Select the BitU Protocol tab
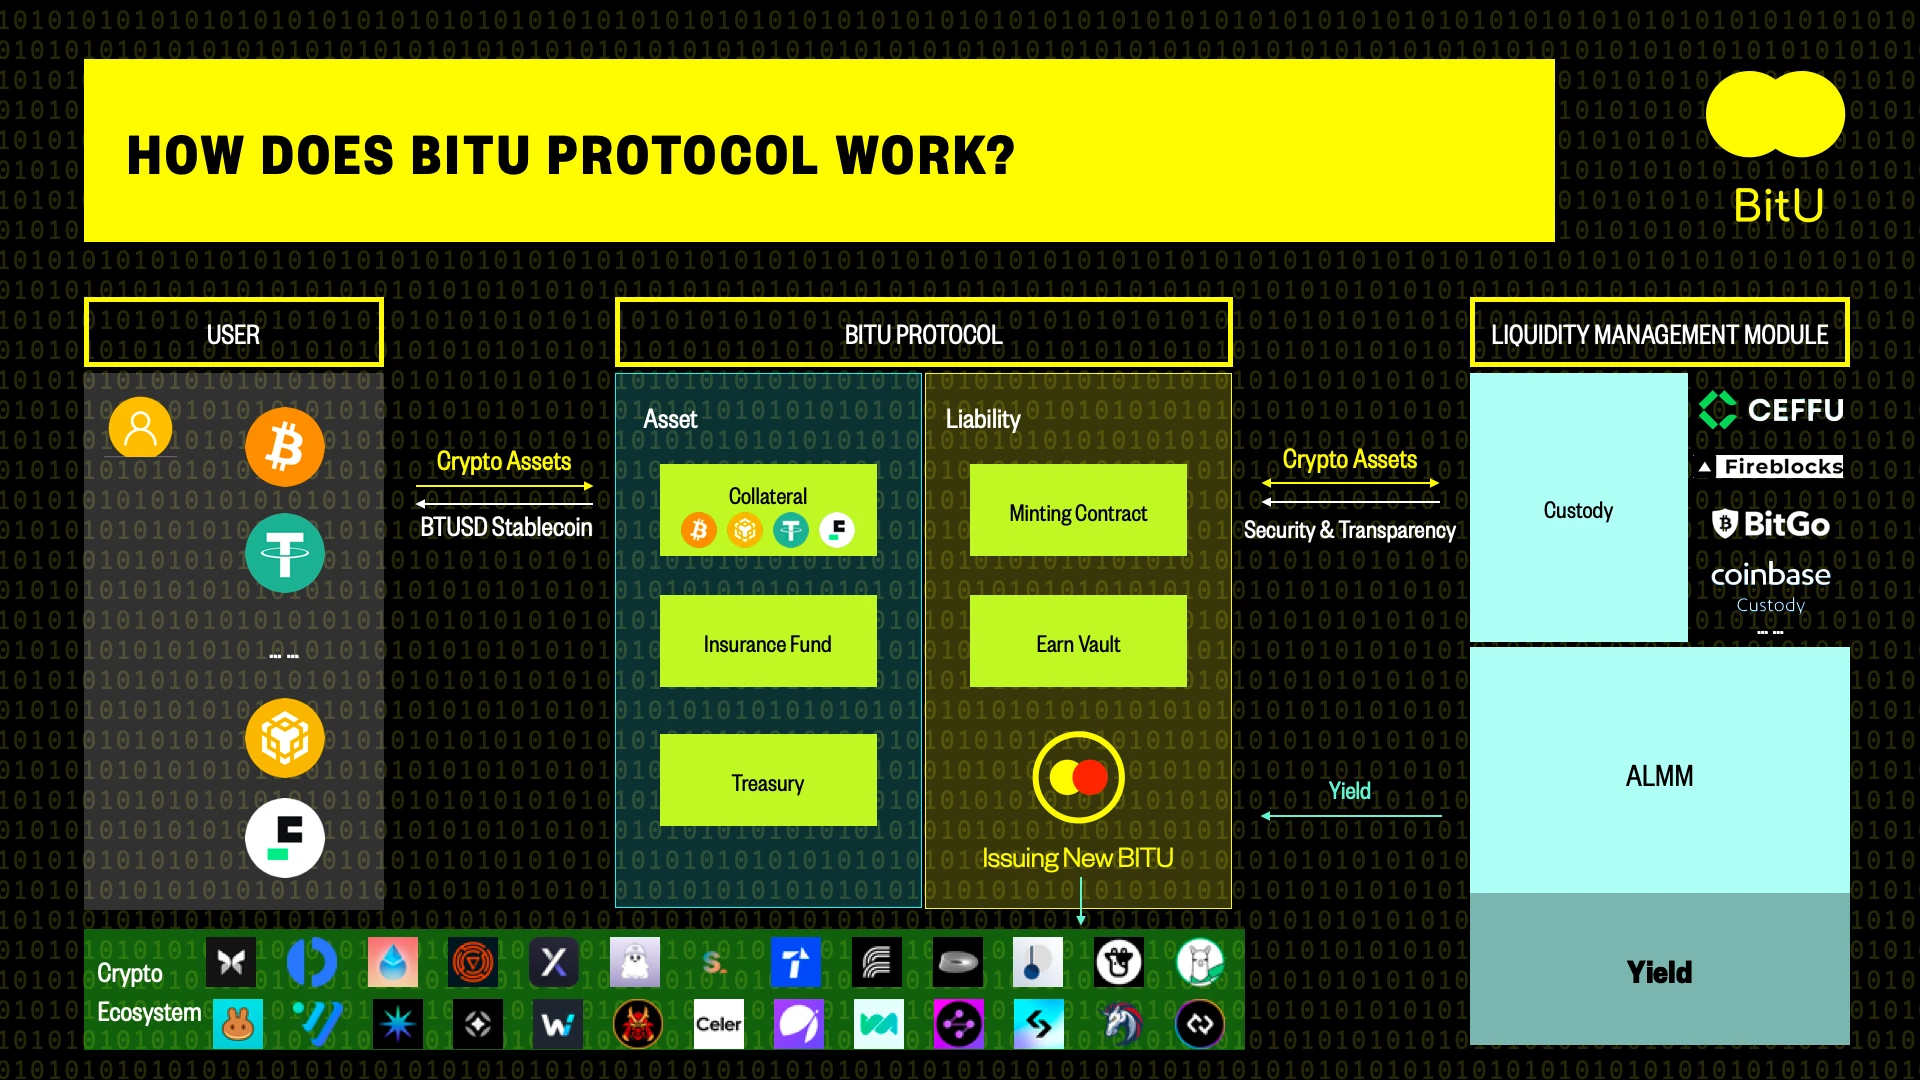 pos(923,334)
